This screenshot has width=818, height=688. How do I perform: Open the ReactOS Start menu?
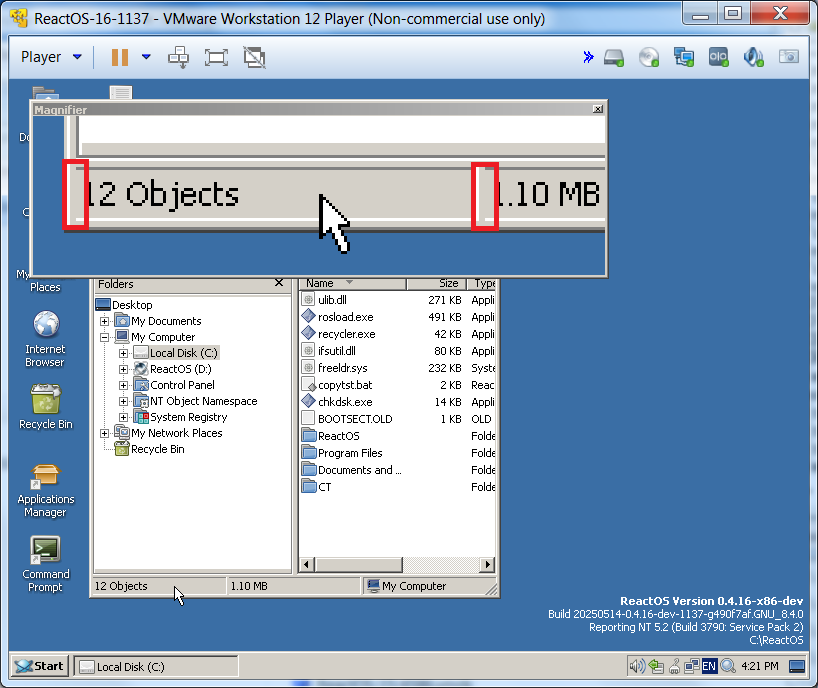click(40, 666)
